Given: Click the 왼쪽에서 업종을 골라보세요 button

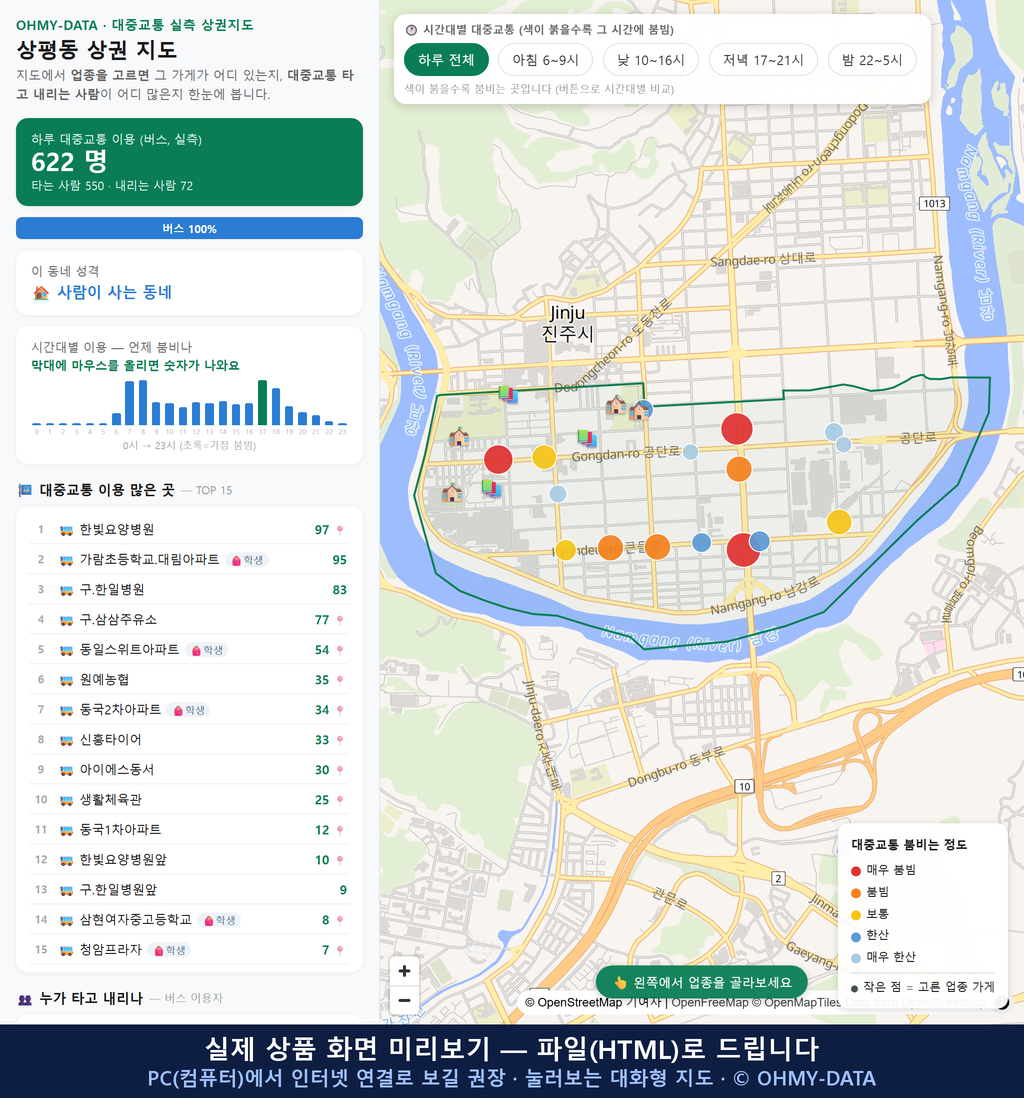Looking at the screenshot, I should pyautogui.click(x=702, y=982).
